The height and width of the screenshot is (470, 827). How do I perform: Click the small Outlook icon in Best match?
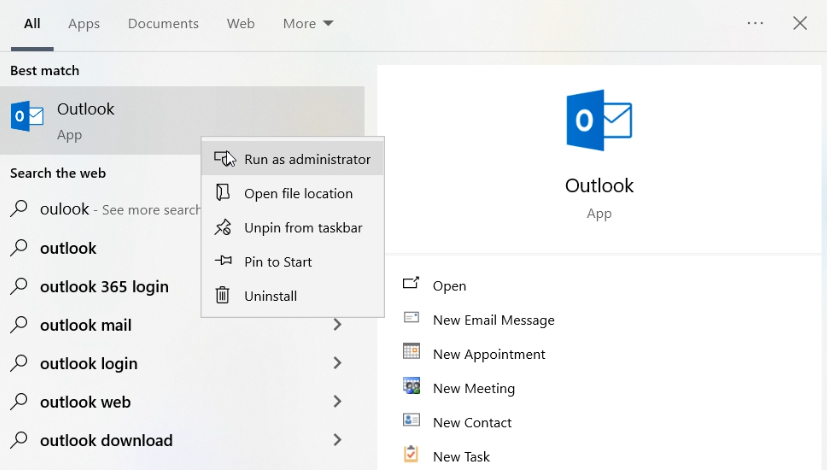click(x=27, y=116)
